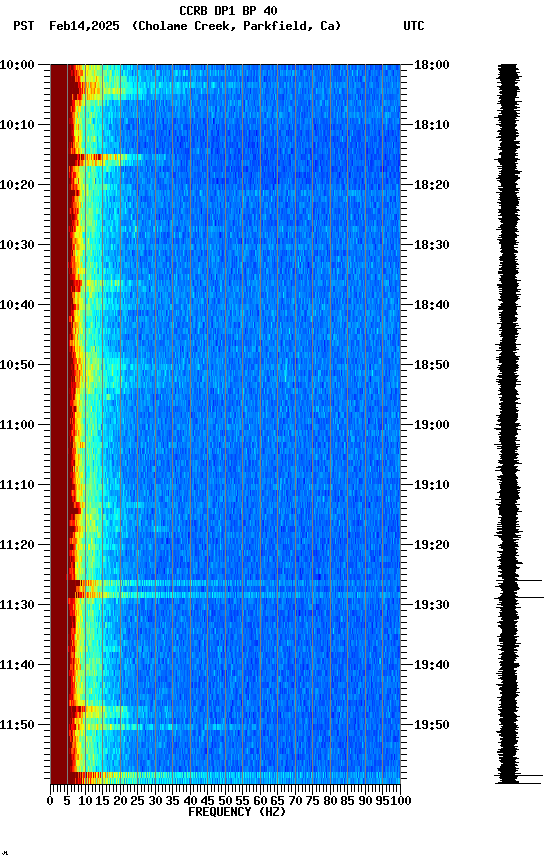552x864 pixels.
Task: Select the 11:20 PST time label
Action: point(17,546)
